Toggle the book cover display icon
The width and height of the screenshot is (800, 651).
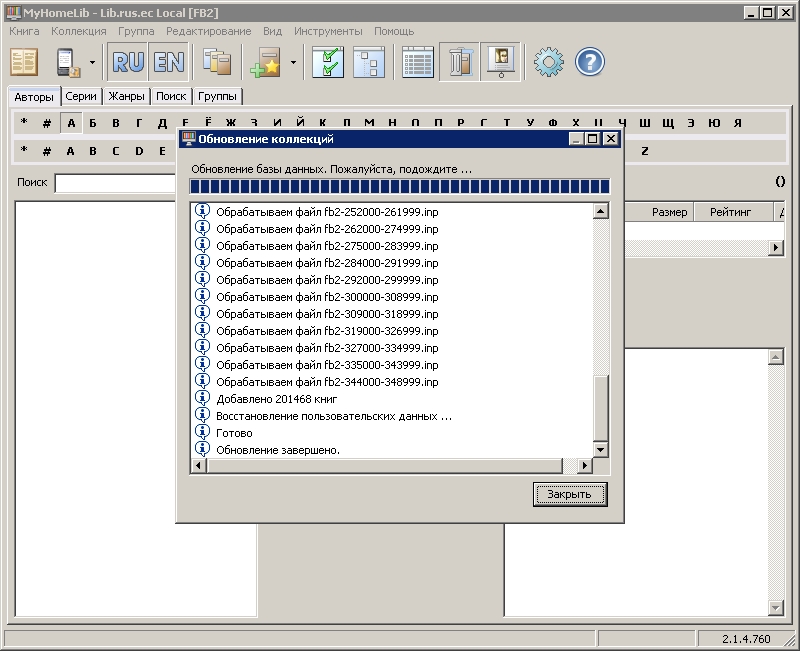coord(500,62)
